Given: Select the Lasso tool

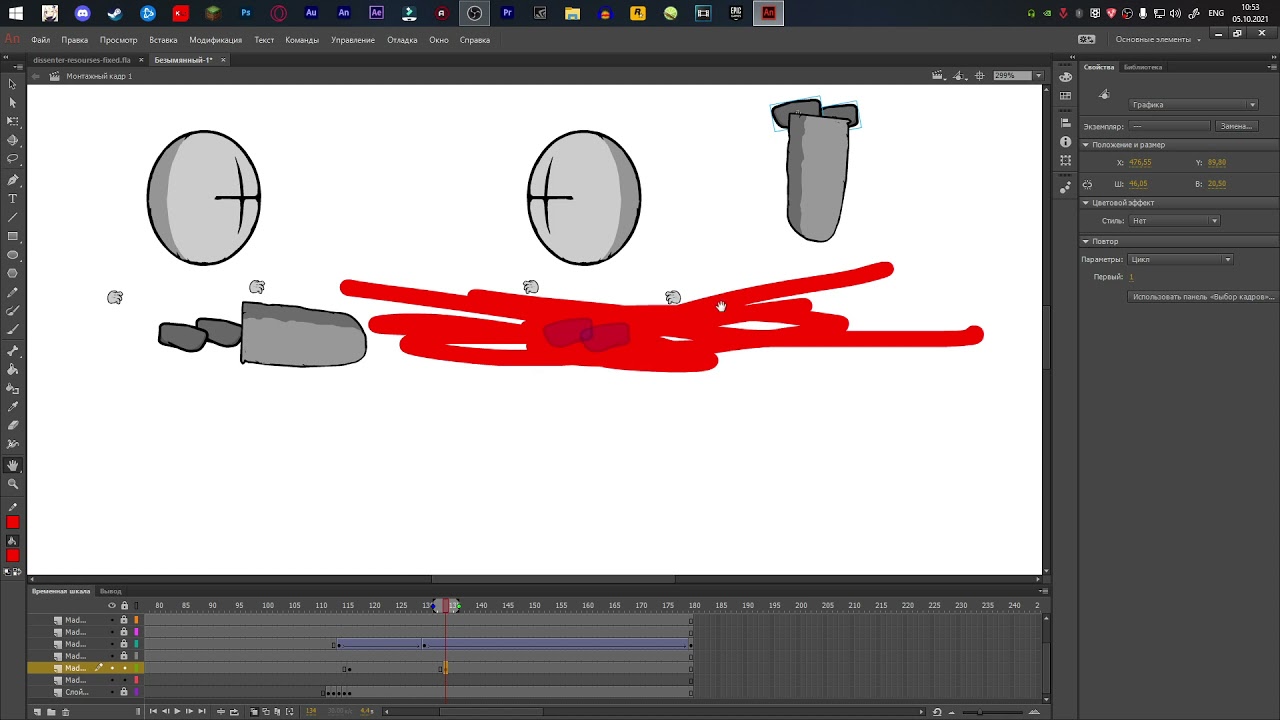Looking at the screenshot, I should [13, 160].
